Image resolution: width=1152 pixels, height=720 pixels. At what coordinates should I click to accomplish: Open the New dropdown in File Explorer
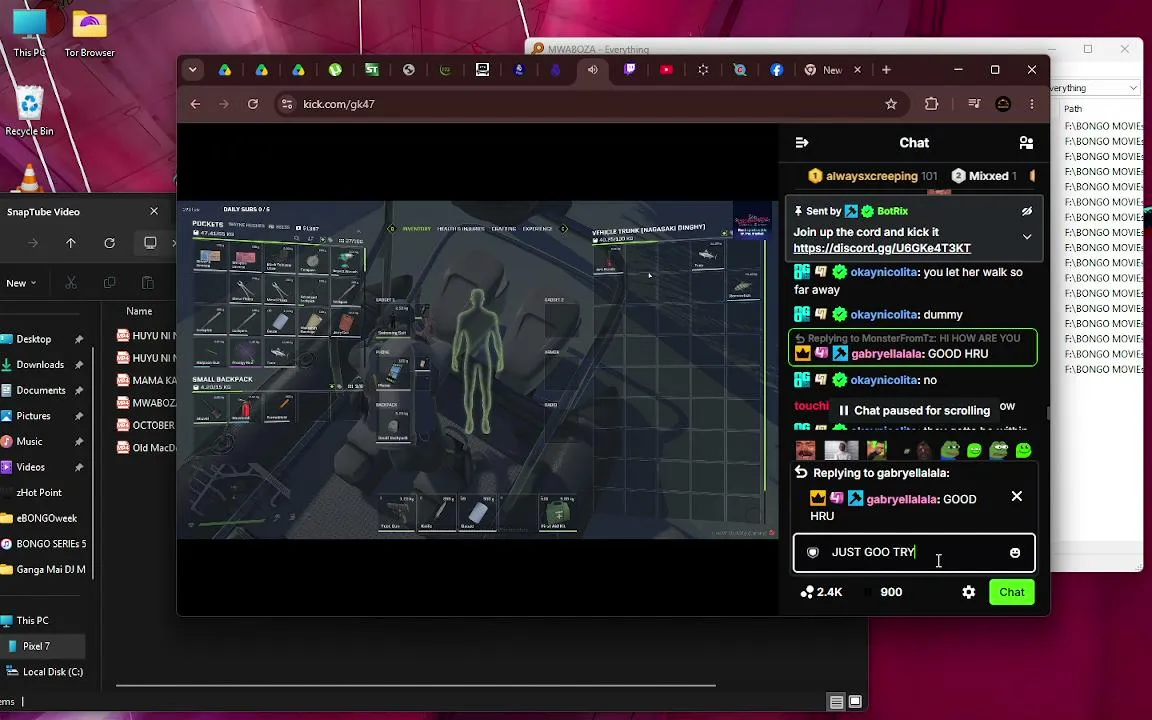[x=21, y=283]
